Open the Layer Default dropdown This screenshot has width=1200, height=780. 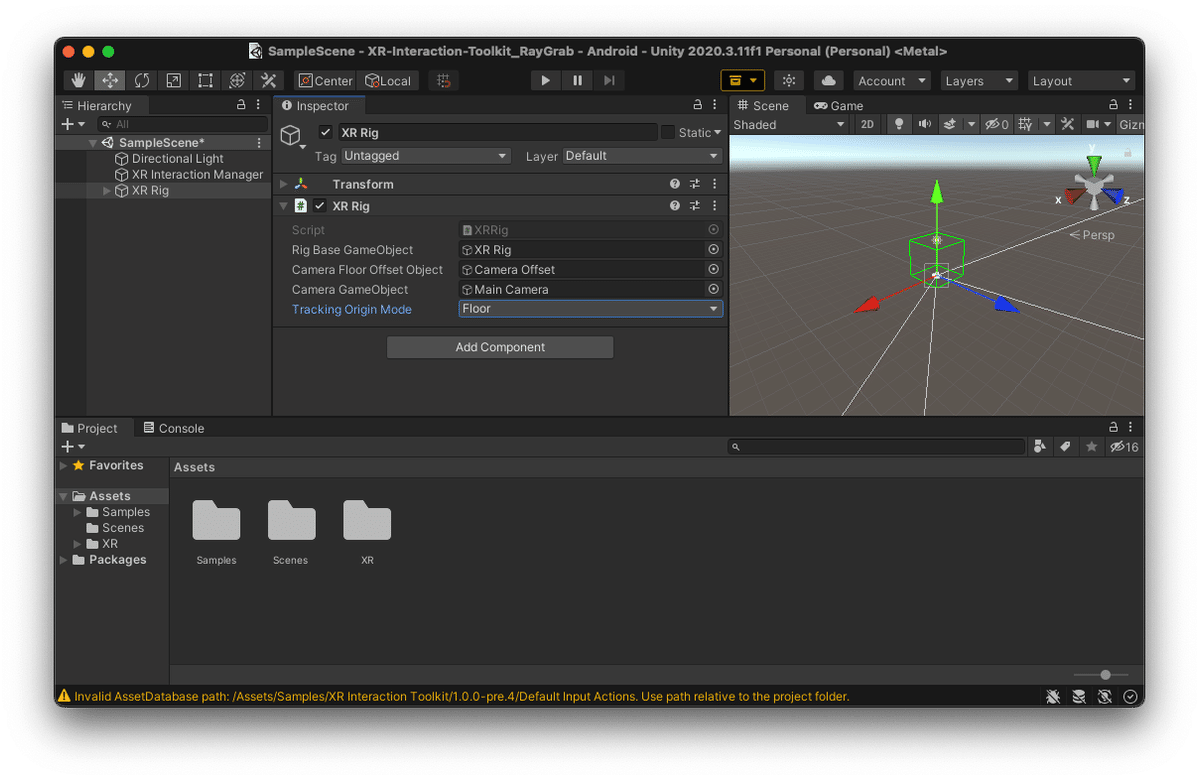tap(642, 156)
